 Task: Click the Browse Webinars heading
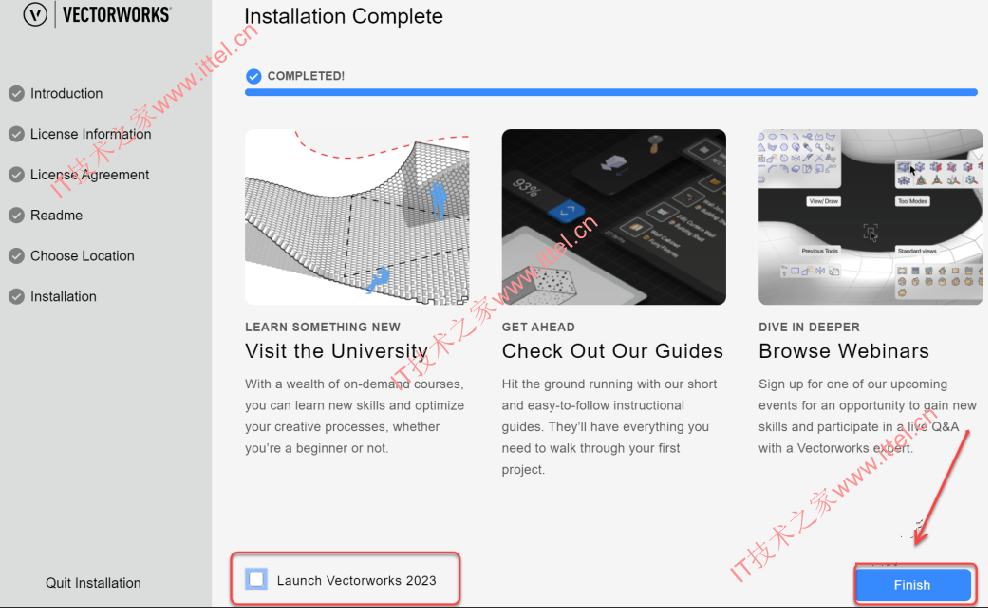[844, 351]
